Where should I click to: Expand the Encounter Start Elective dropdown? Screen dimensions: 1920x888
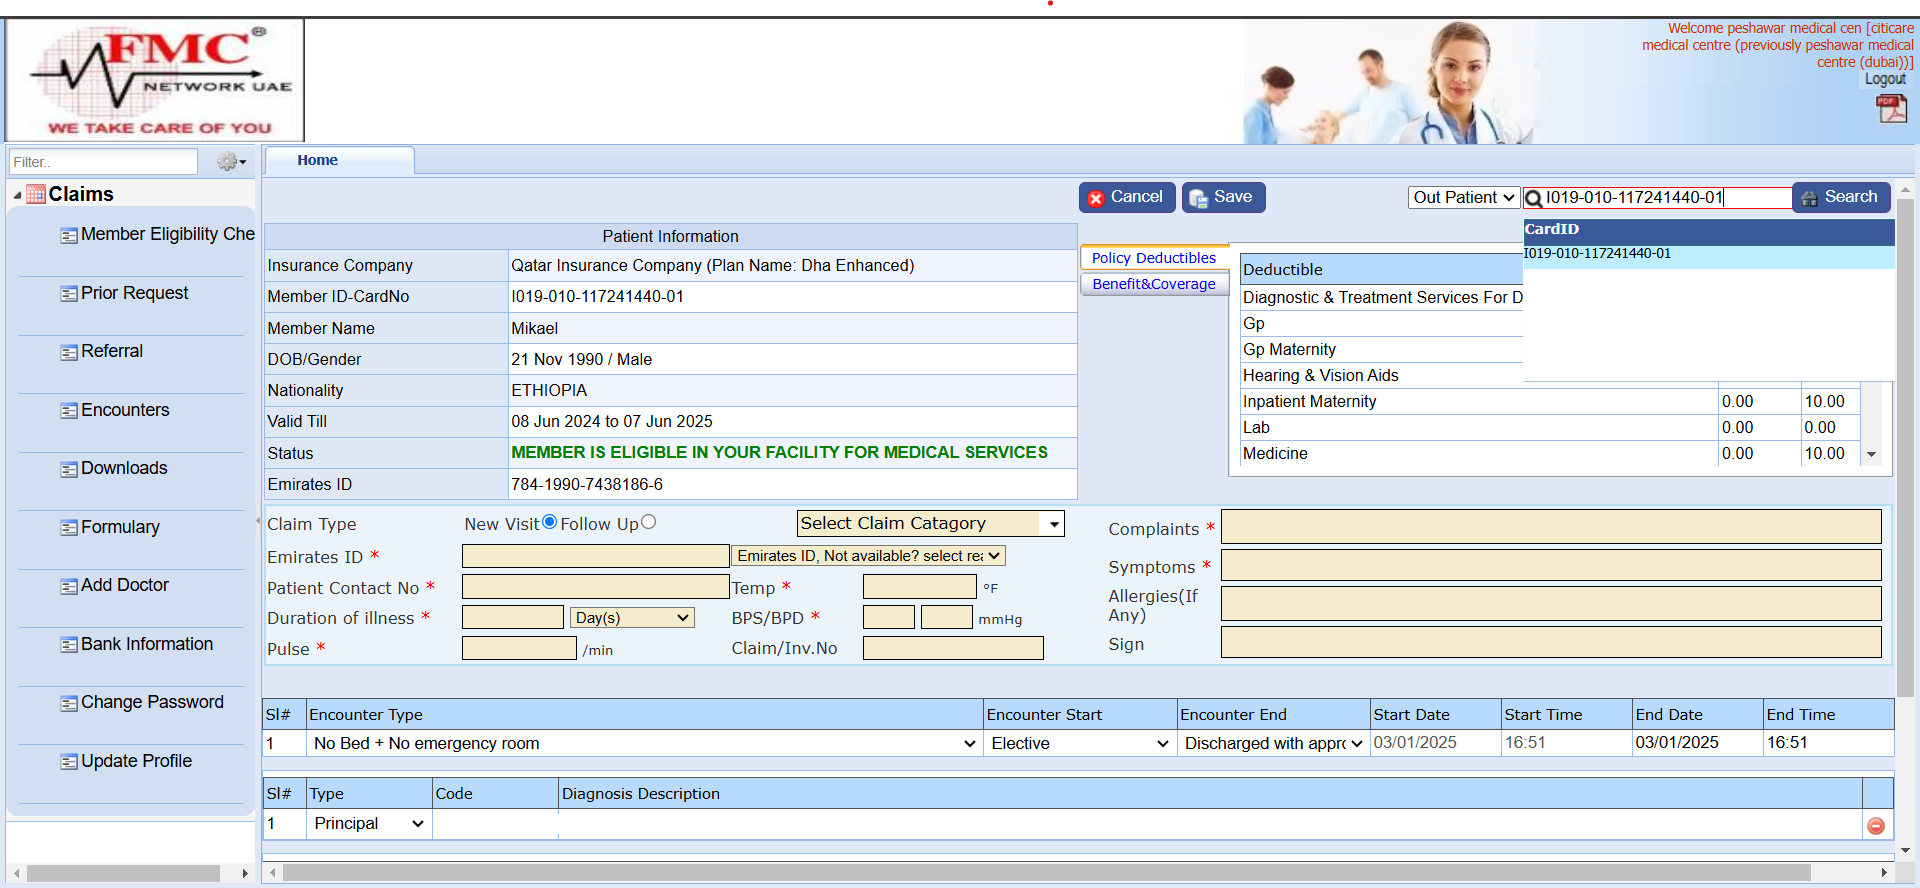pyautogui.click(x=1079, y=743)
